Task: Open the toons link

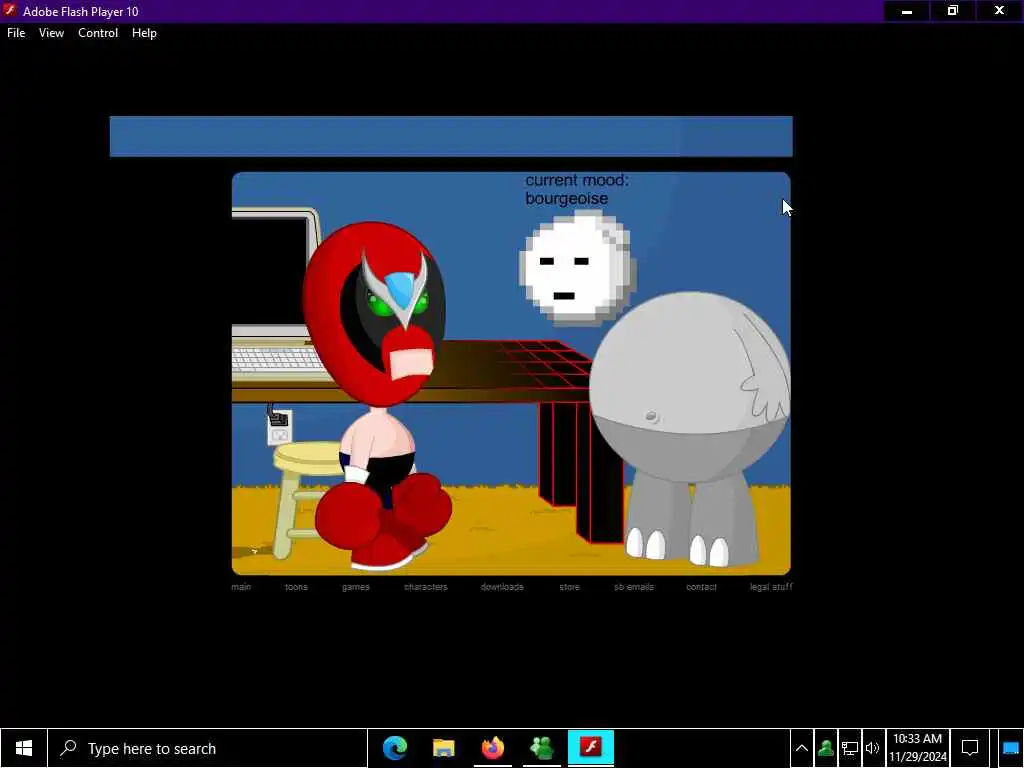Action: pos(296,586)
